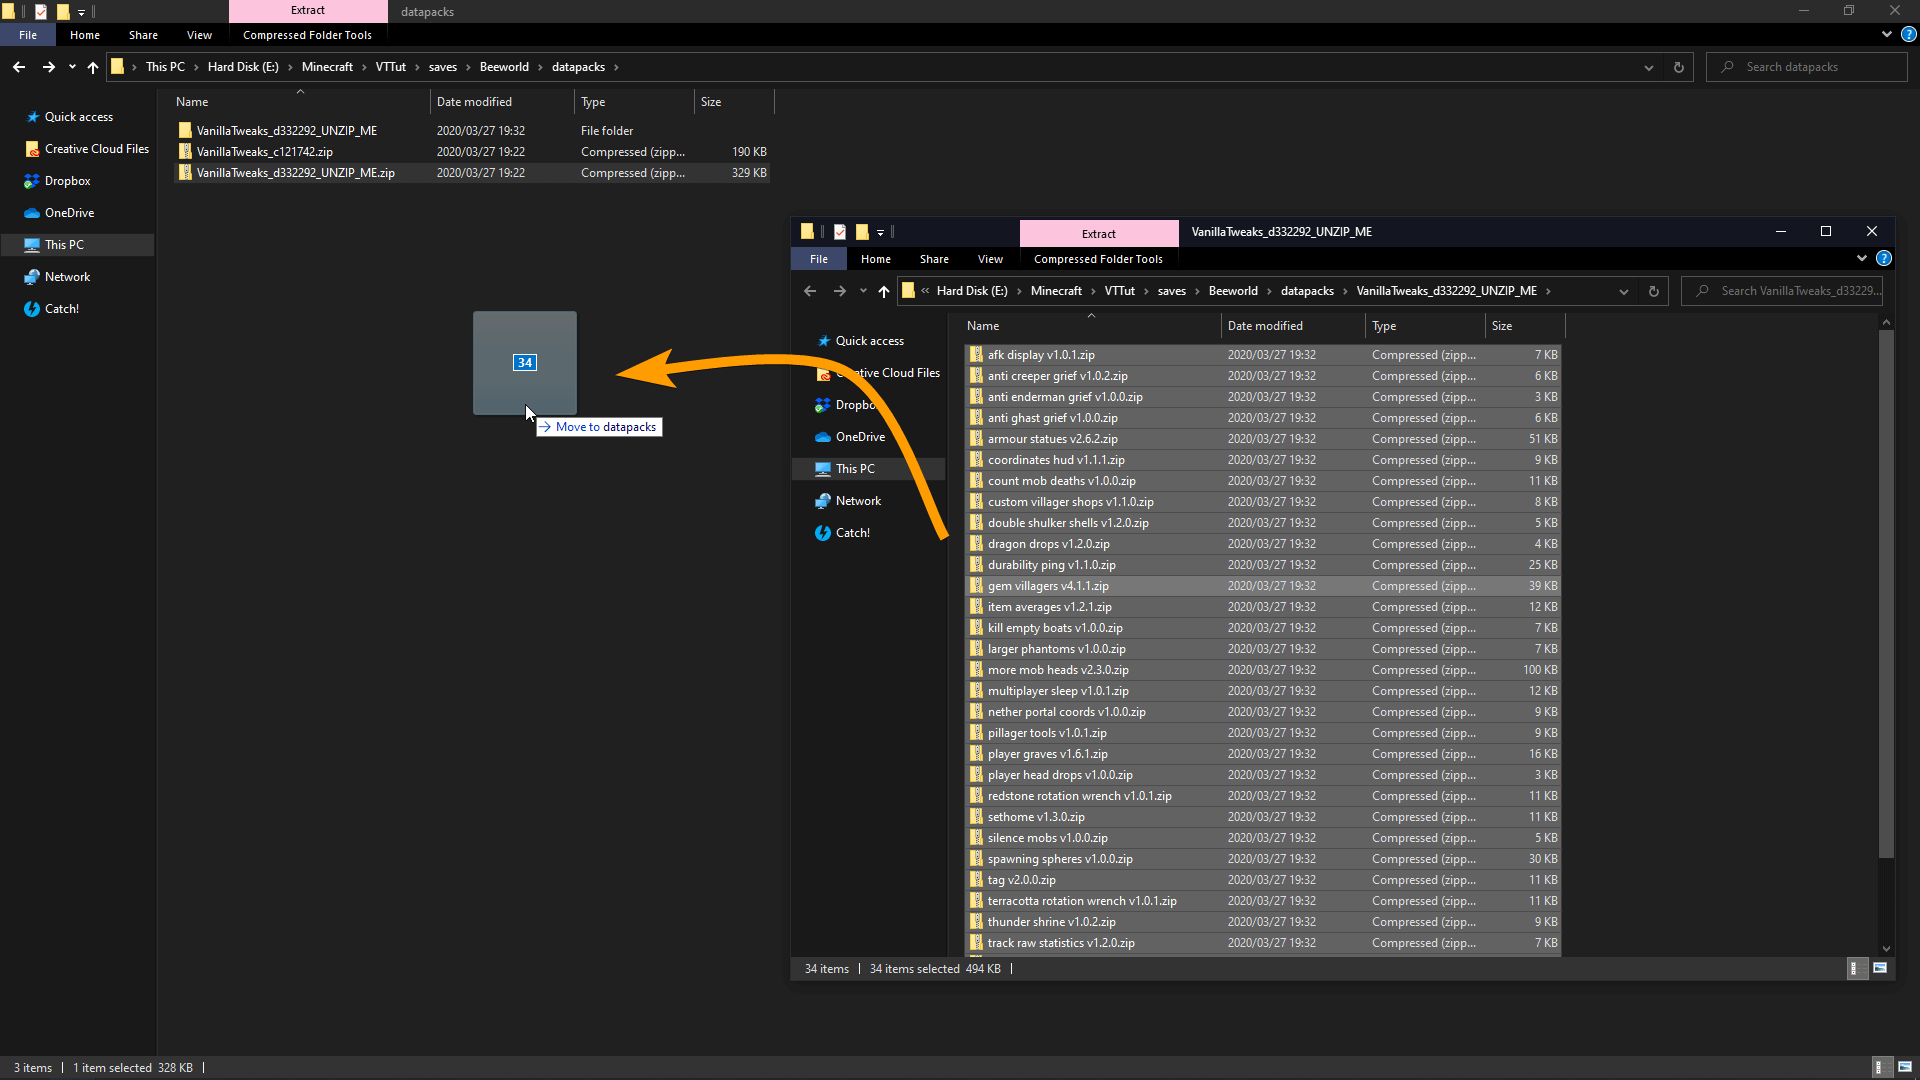Click properties quick-access icon in VanillaTweaks title bar
The width and height of the screenshot is (1920, 1080).
[x=840, y=232]
